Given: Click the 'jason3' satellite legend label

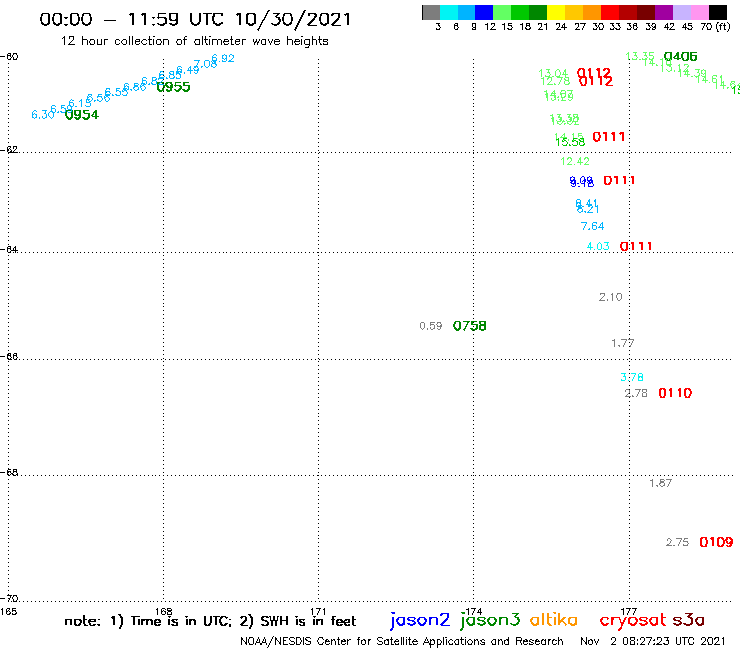Looking at the screenshot, I should [x=490, y=620].
